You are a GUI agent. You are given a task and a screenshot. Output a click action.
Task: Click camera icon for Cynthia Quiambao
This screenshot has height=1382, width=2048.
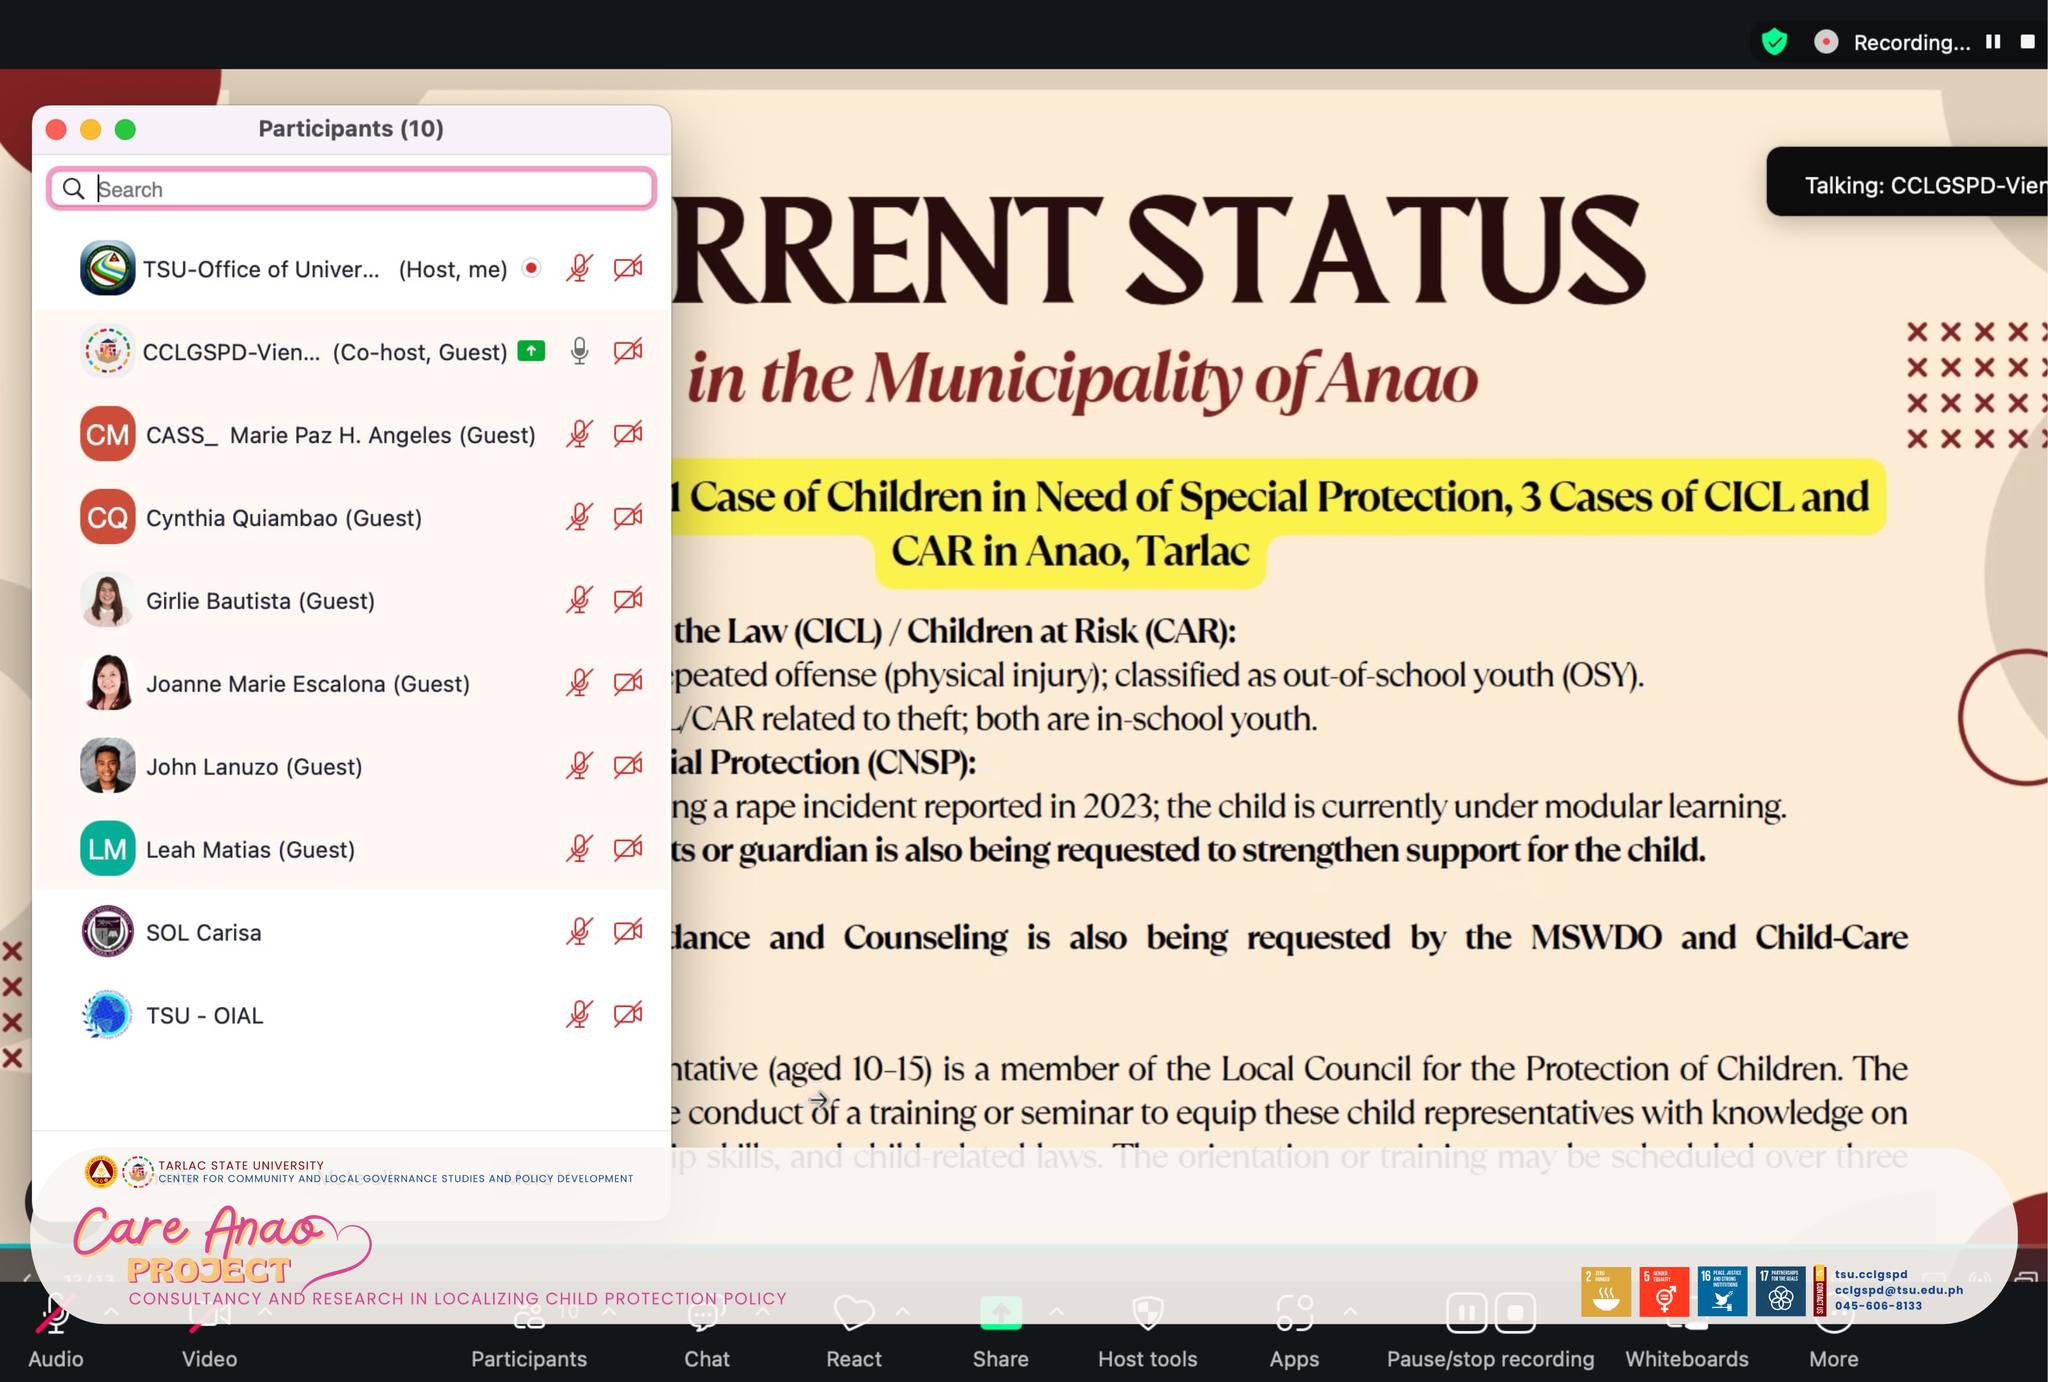pyautogui.click(x=628, y=517)
